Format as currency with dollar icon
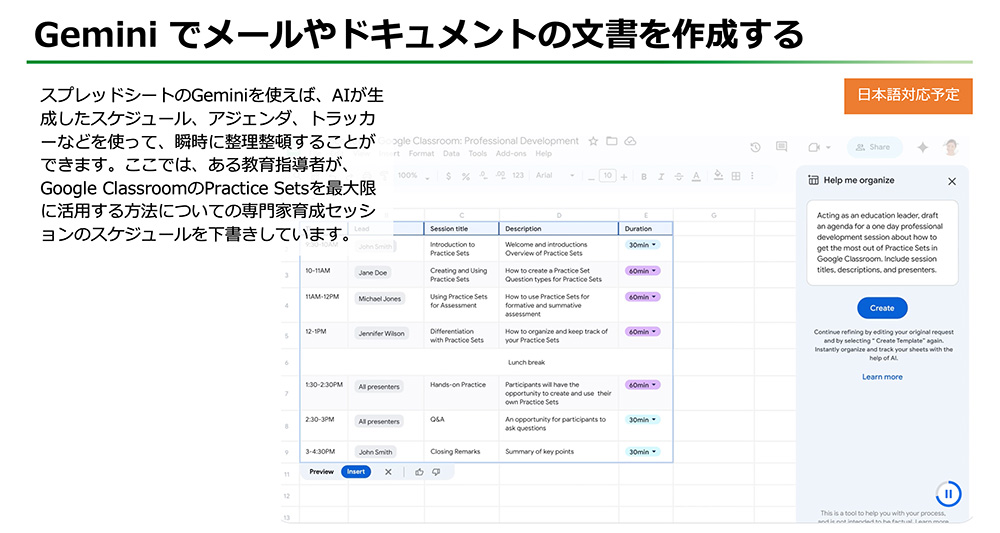Screen dimensions: 1000x533 point(449,176)
